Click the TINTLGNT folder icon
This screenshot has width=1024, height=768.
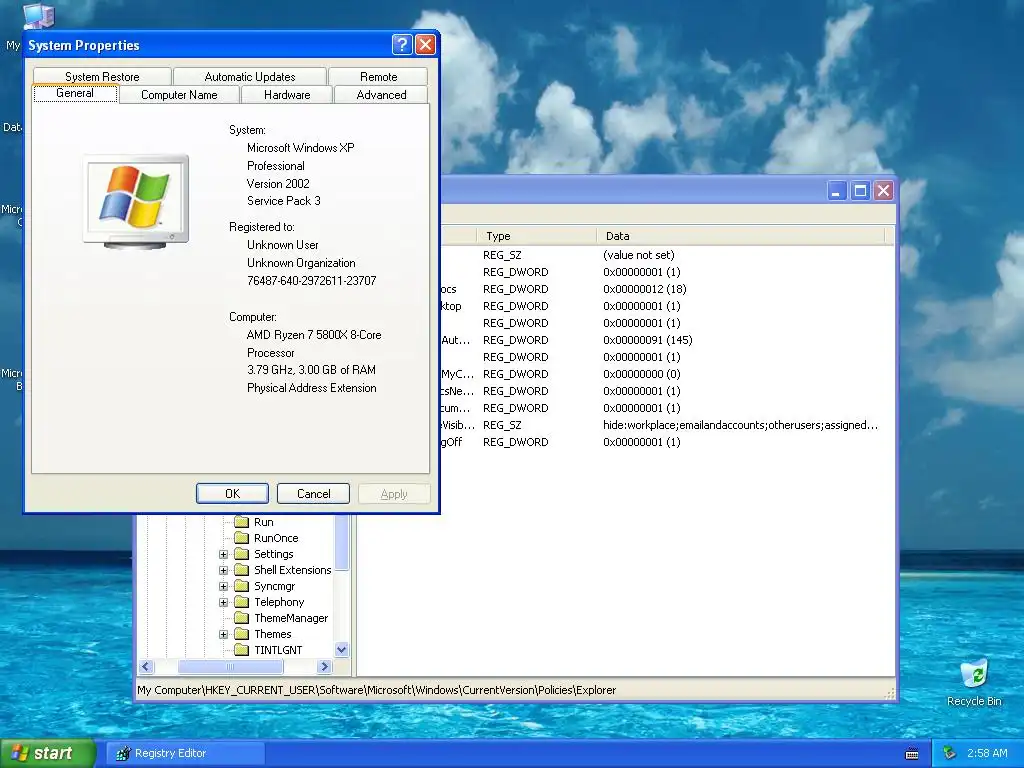pyautogui.click(x=242, y=650)
